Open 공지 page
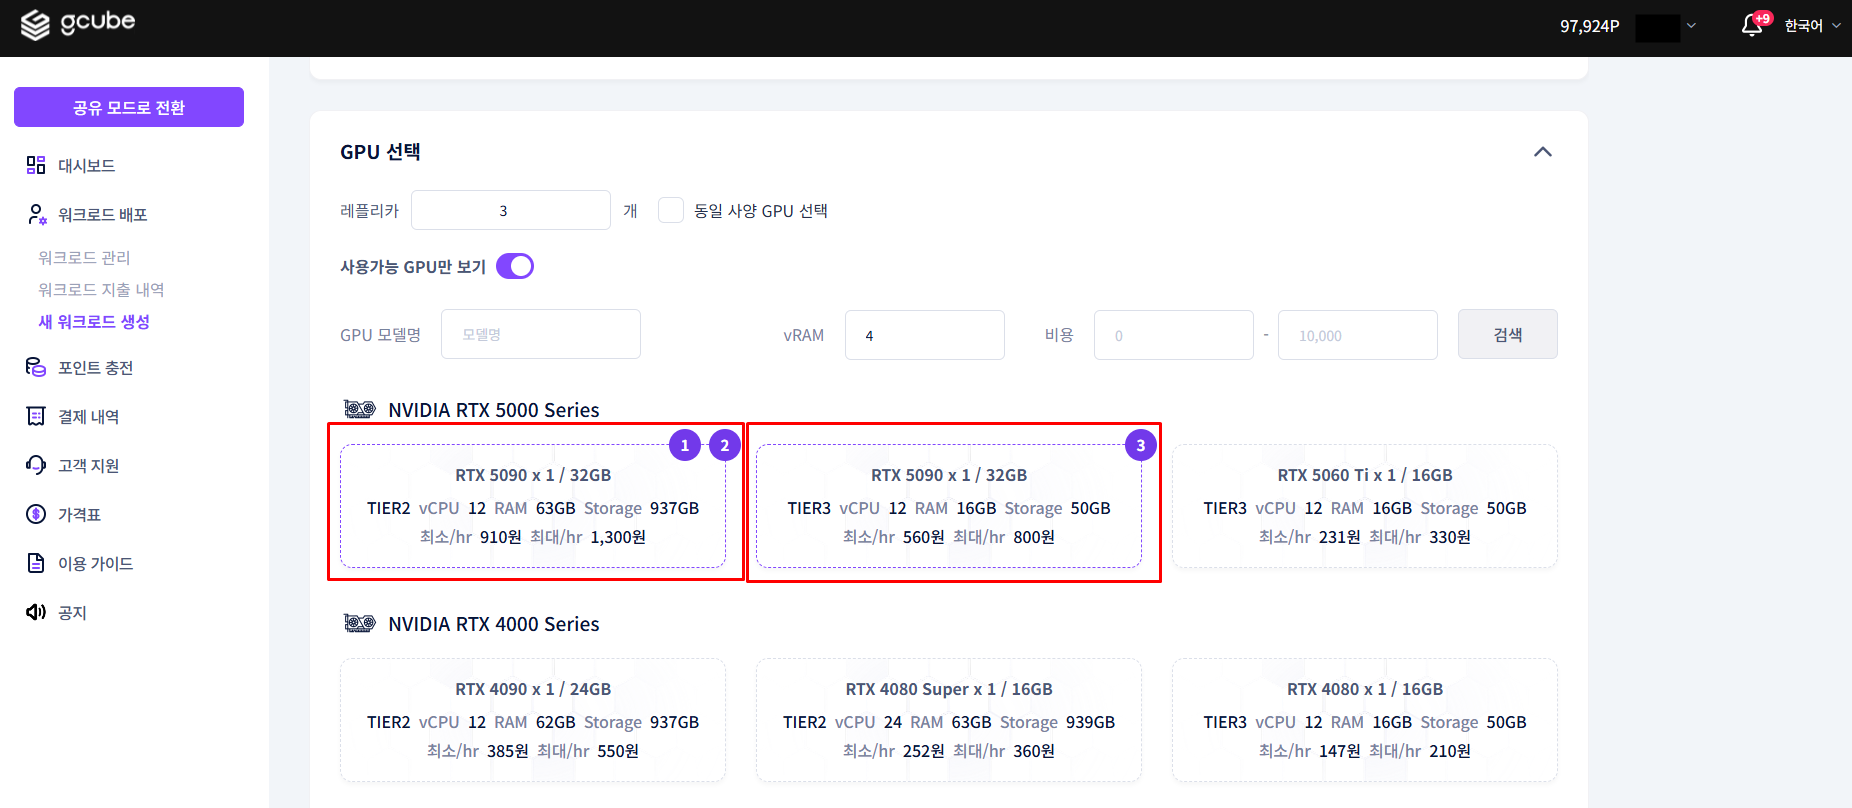 click(72, 612)
